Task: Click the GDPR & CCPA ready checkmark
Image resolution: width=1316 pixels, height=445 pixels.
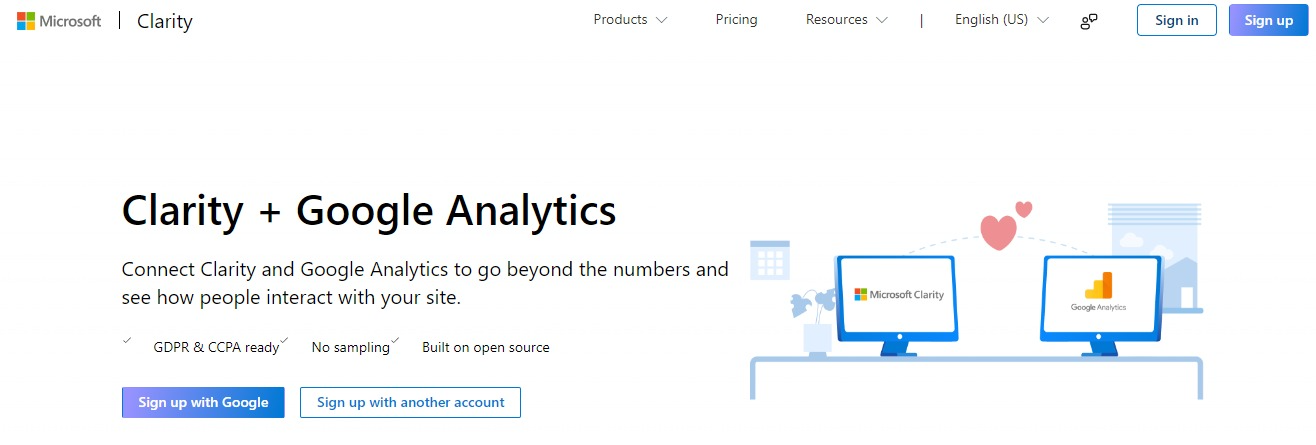Action: (127, 341)
